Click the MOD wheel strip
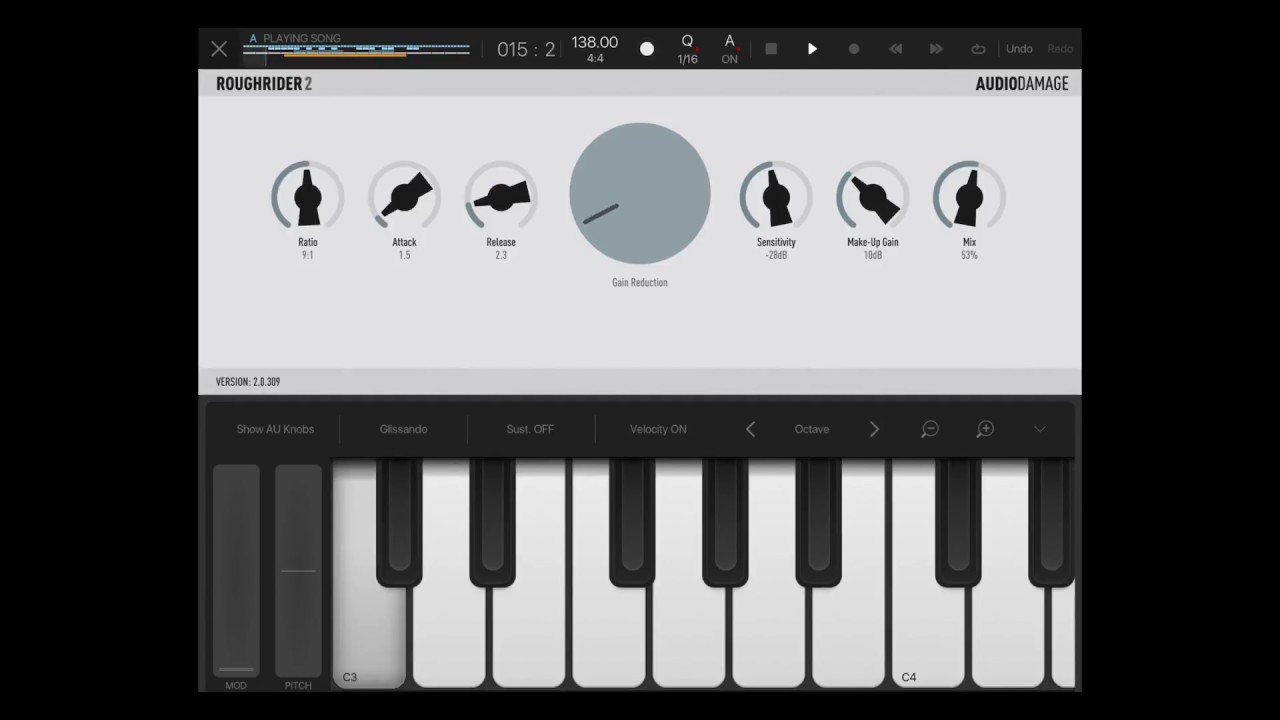This screenshot has width=1280, height=720. pyautogui.click(x=236, y=571)
